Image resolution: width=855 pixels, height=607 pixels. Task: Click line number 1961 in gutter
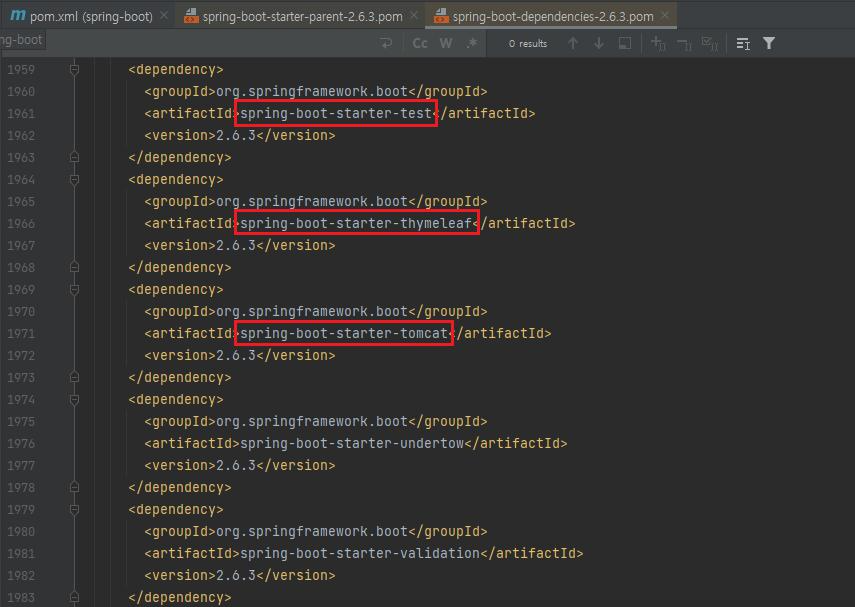[21, 113]
